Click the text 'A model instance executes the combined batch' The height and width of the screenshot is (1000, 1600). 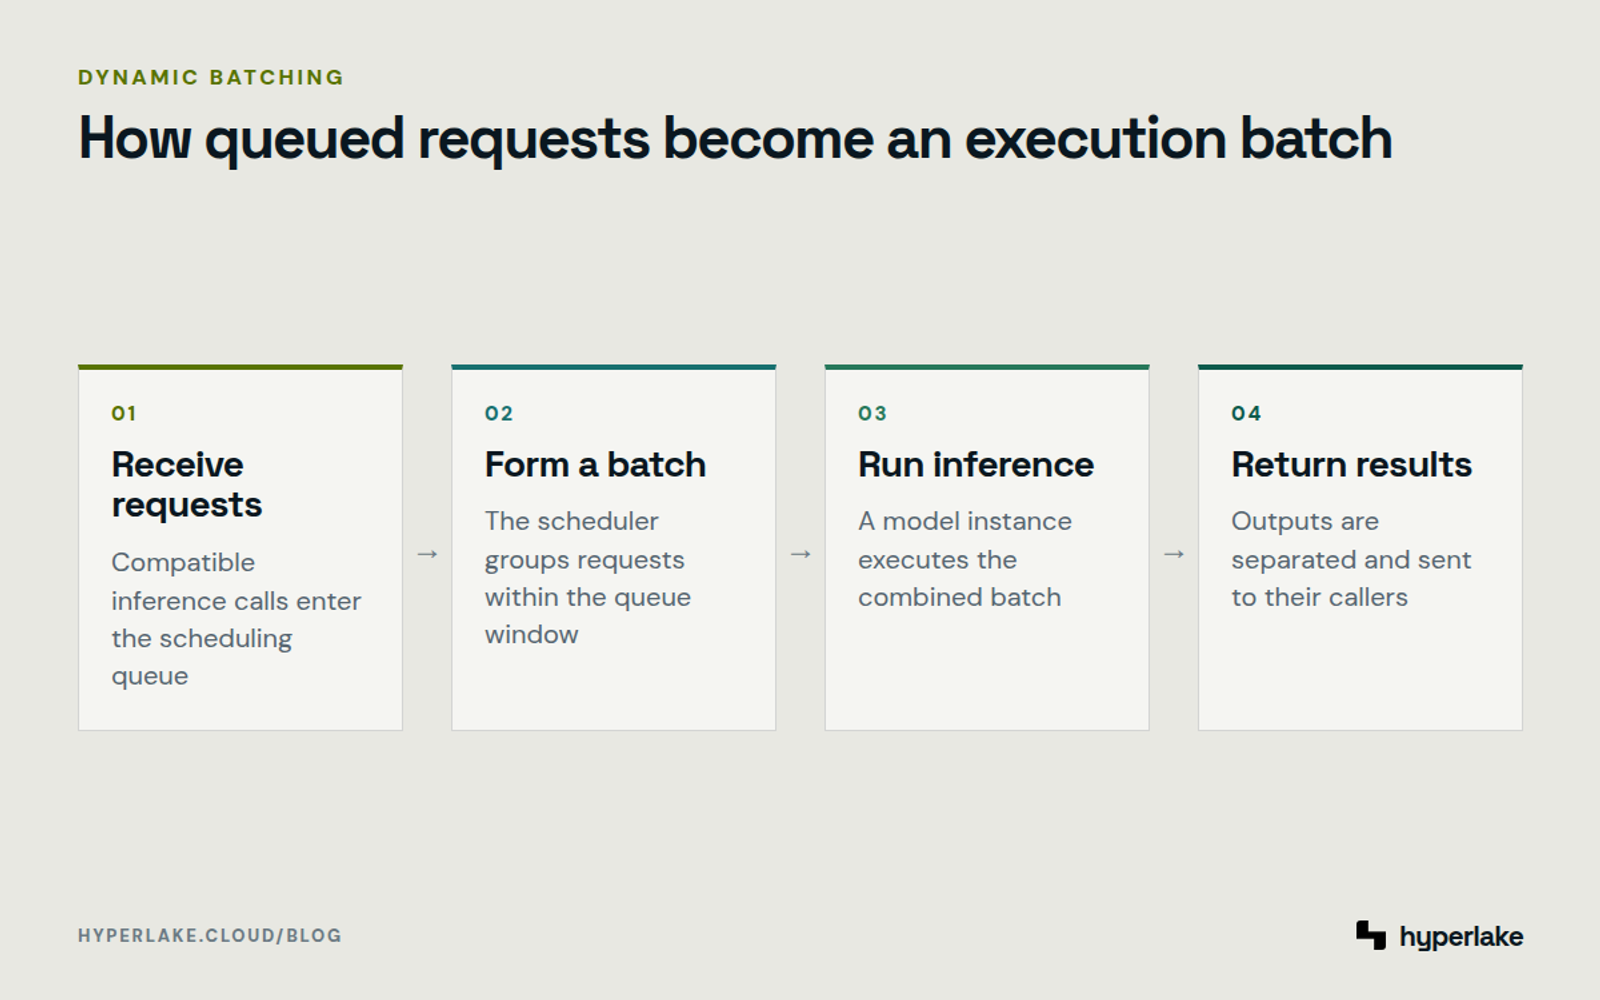tap(965, 559)
